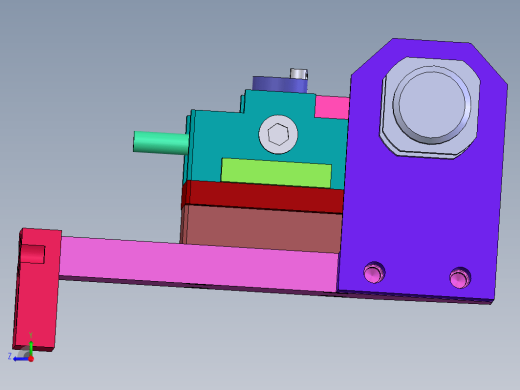Pick the dark red plate under housing
Viewport: 520px width, 390px height.
tap(263, 197)
